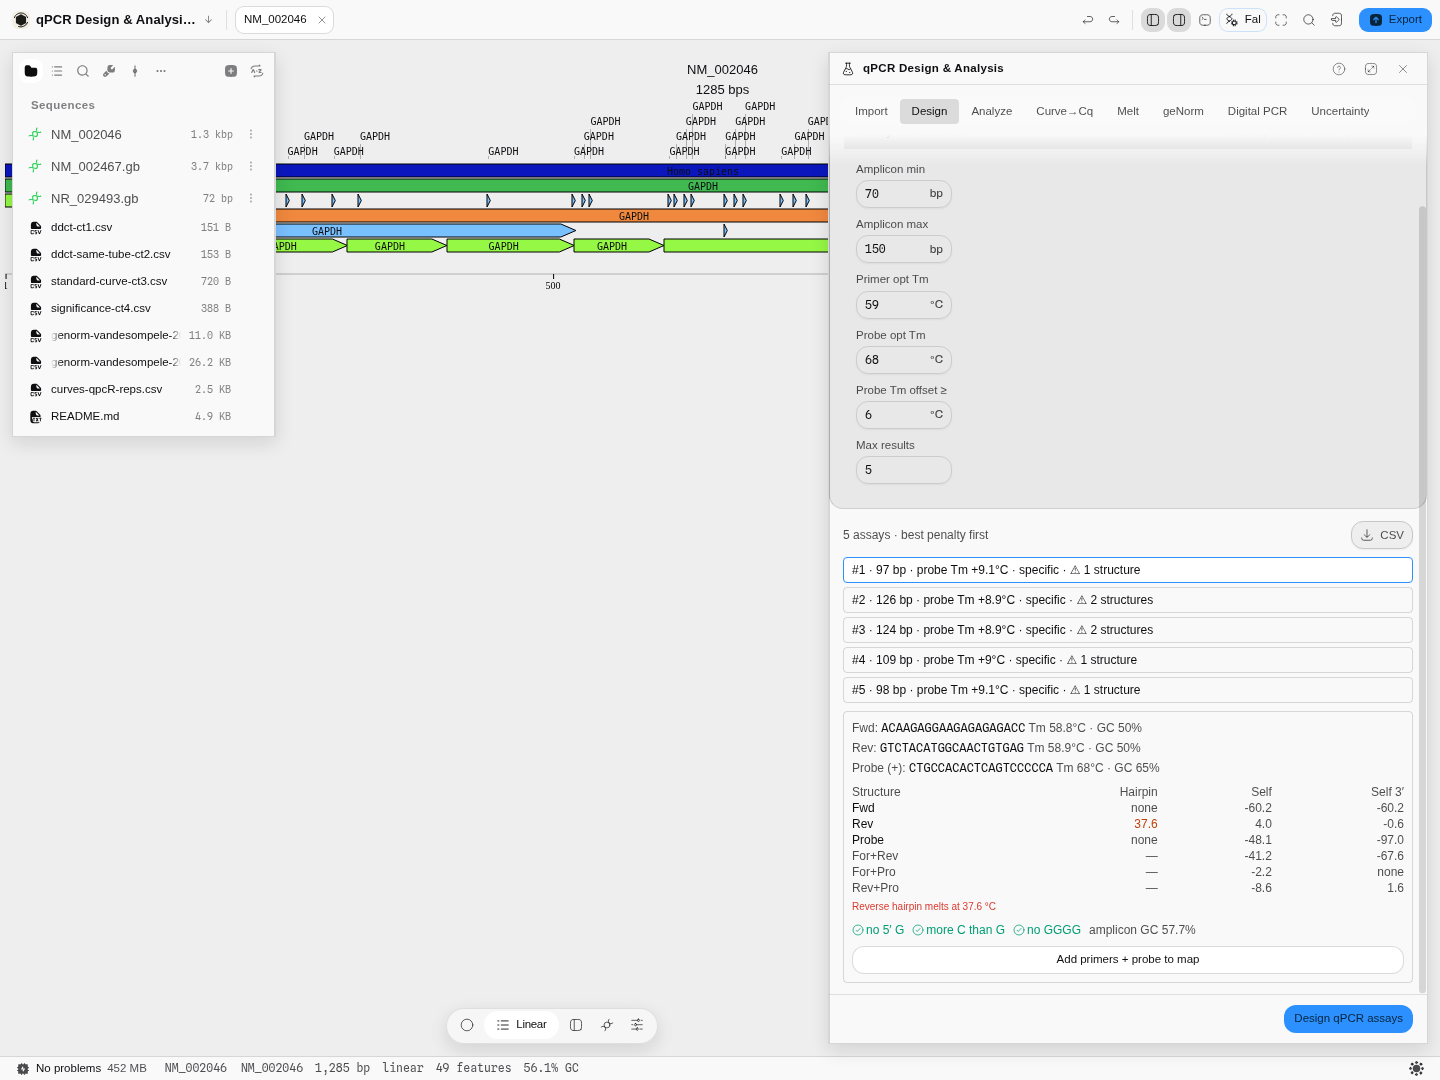Switch to the Analyze tab
Screen dimensions: 1440x1080
coord(992,111)
